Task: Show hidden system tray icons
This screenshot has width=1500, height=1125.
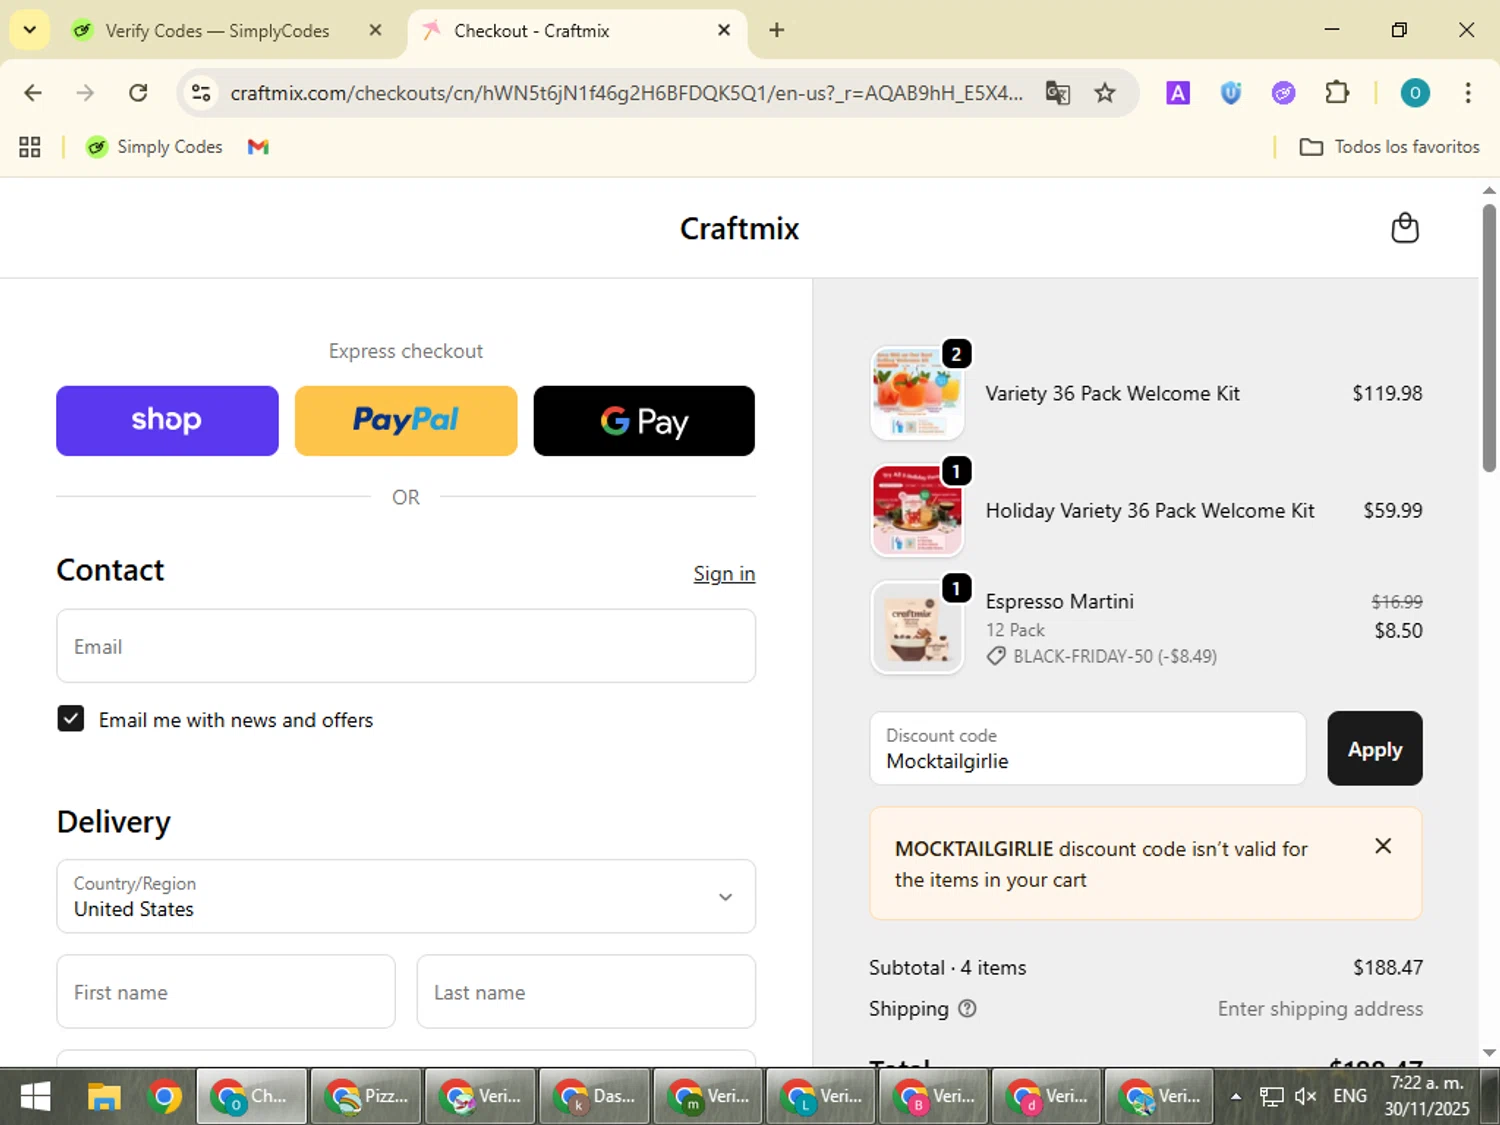Action: point(1236,1096)
